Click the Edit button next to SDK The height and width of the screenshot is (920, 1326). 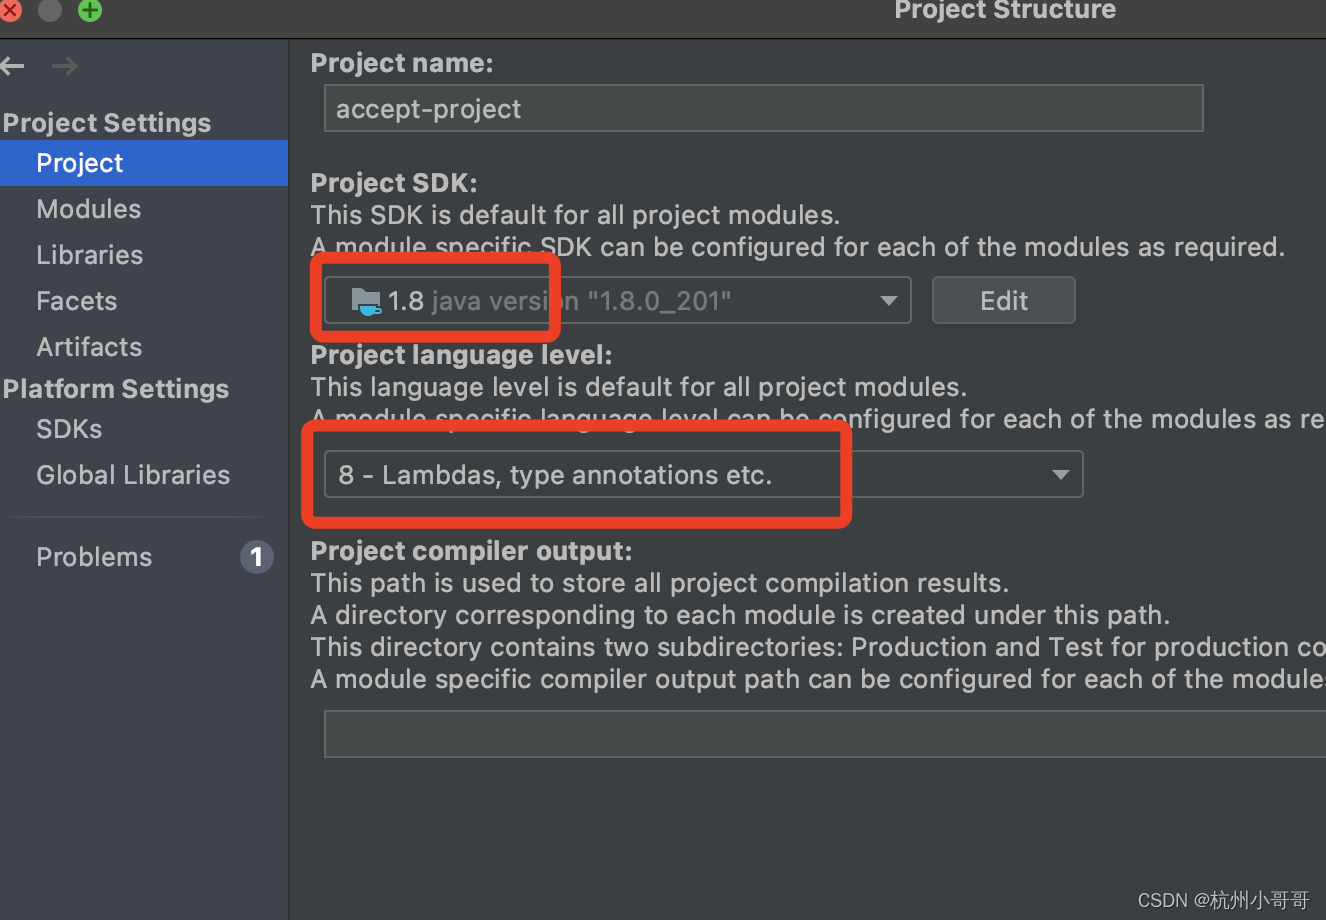(x=1003, y=301)
